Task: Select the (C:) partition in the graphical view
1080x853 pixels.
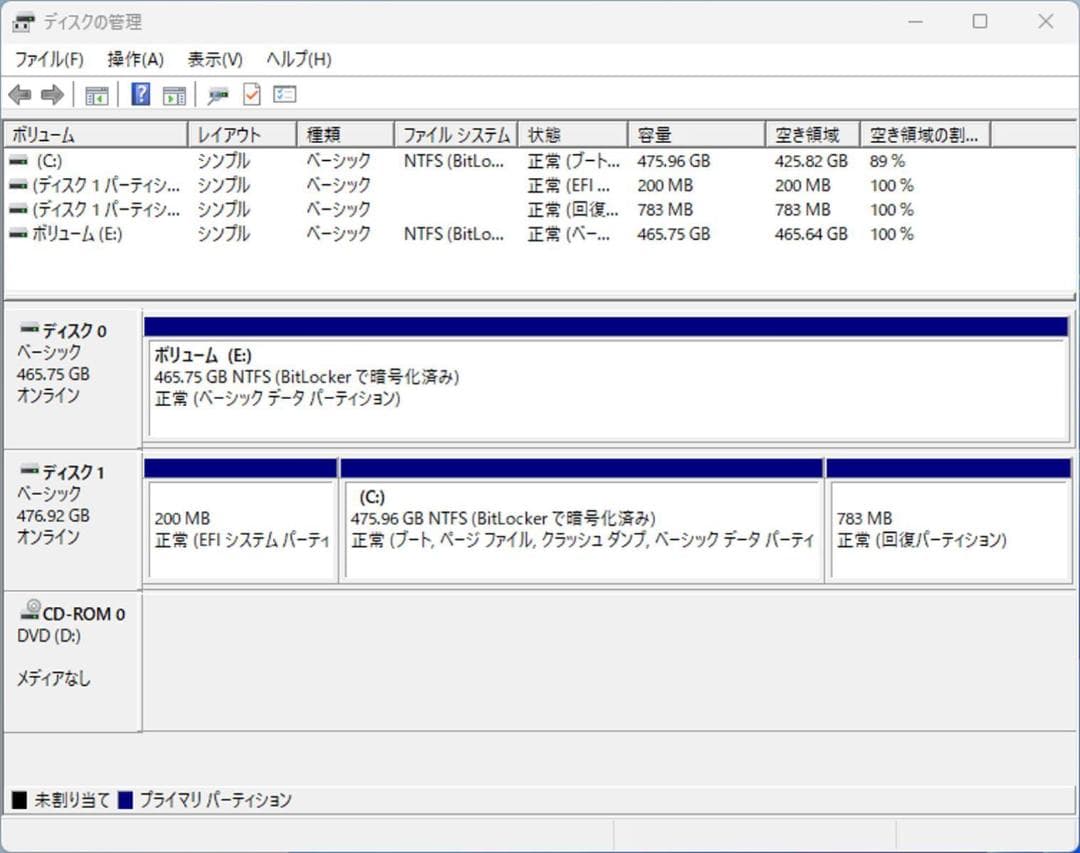Action: click(580, 520)
